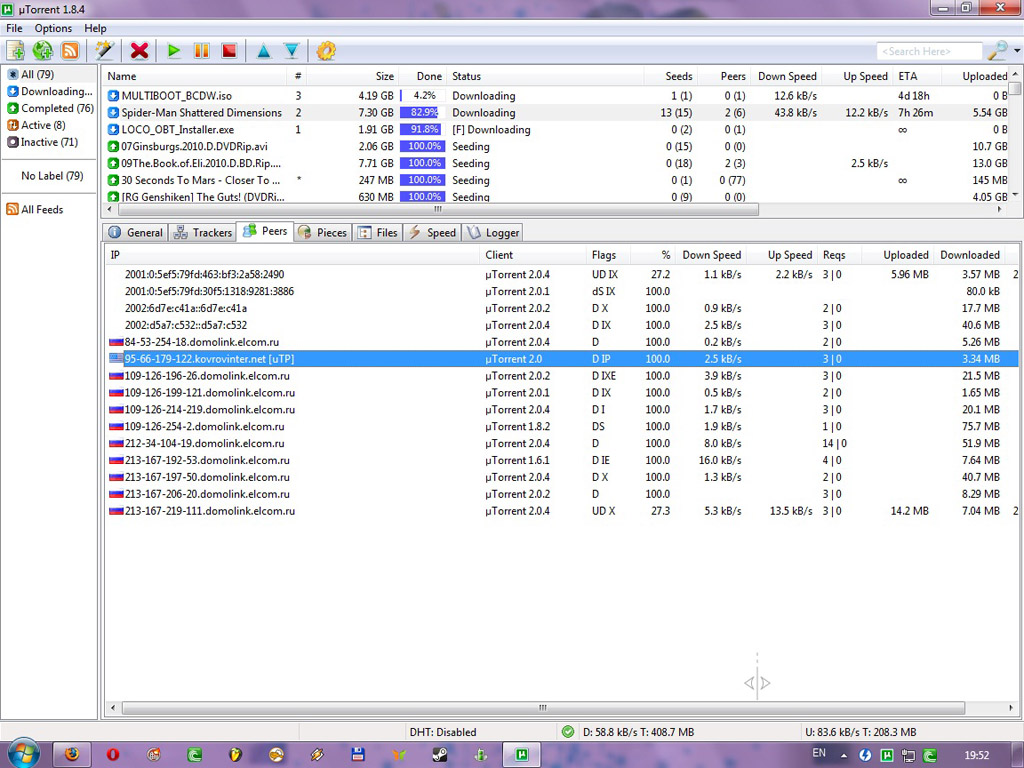Select No Label (79) filter

coord(52,176)
